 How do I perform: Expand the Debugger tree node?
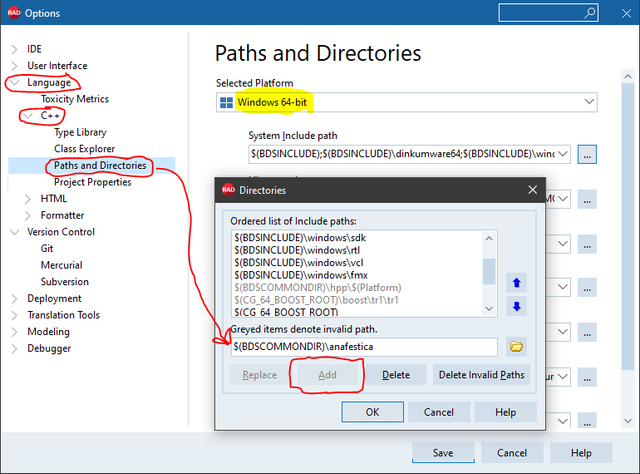click(x=14, y=348)
